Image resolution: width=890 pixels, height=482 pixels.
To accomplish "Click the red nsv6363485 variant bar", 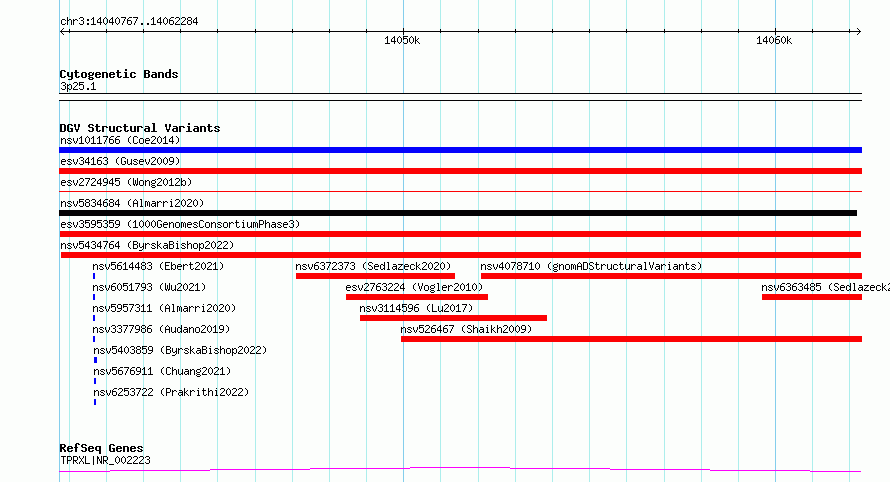I will pyautogui.click(x=812, y=297).
